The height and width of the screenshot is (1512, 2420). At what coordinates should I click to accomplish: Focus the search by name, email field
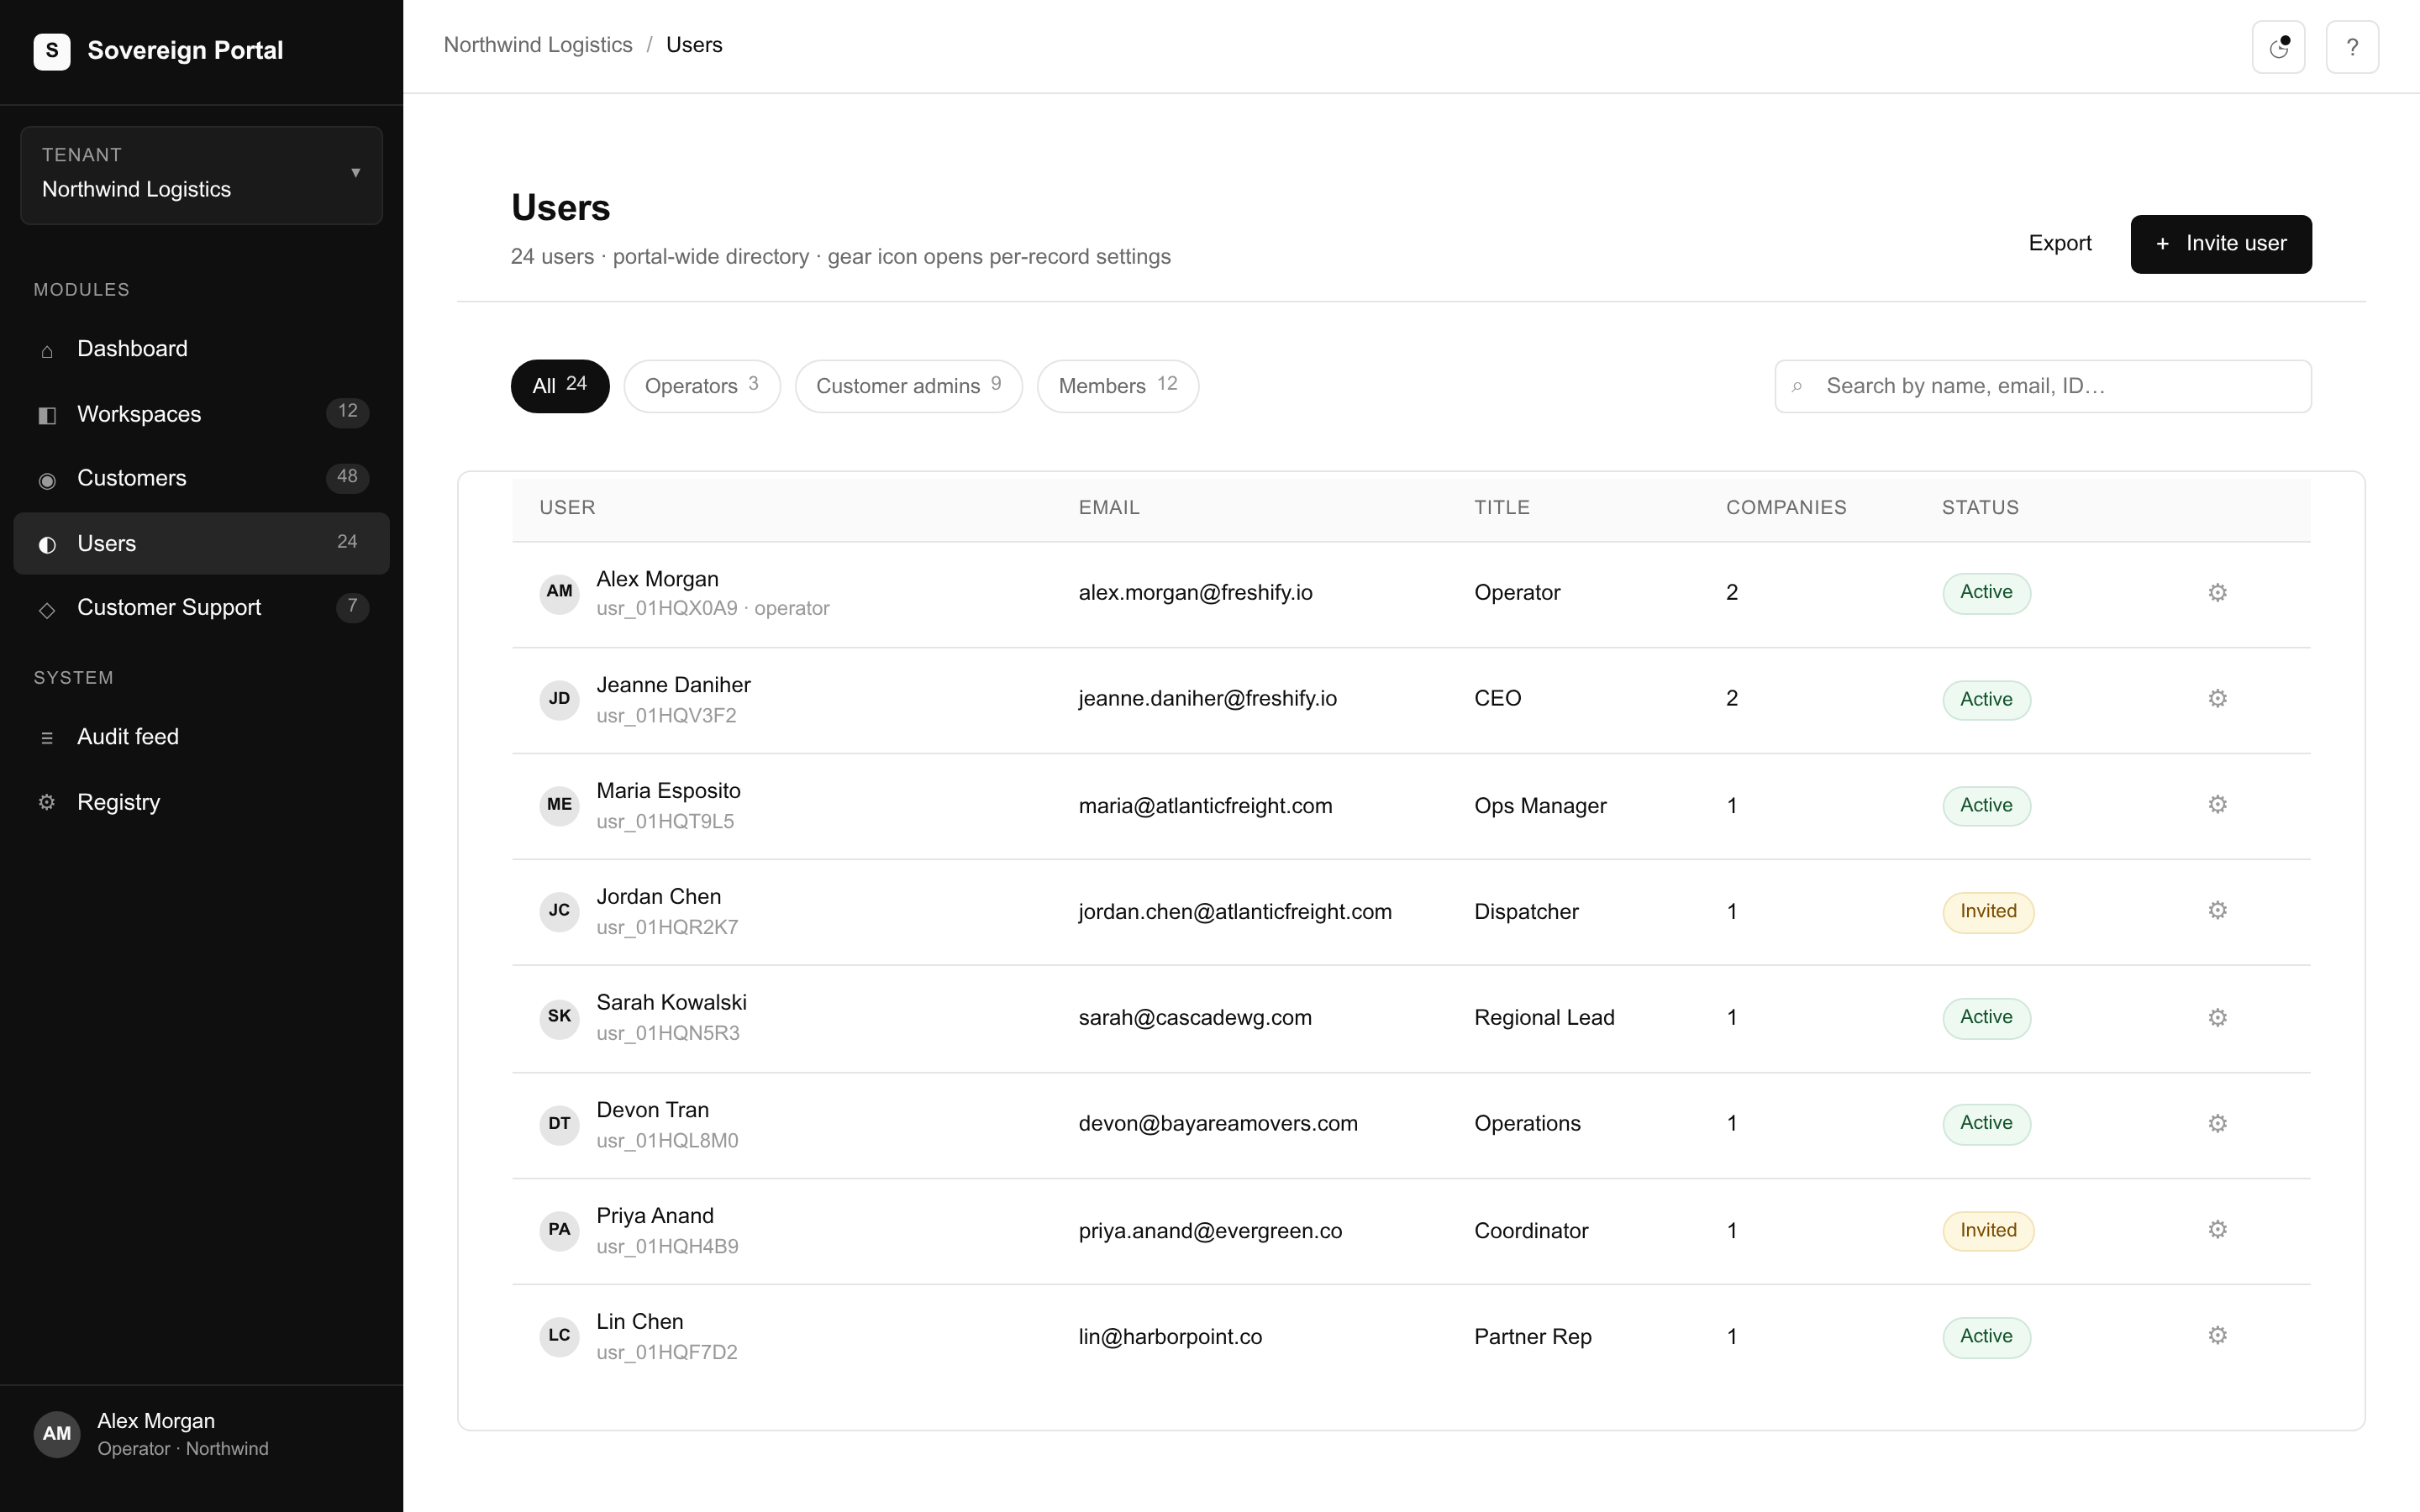[2042, 386]
